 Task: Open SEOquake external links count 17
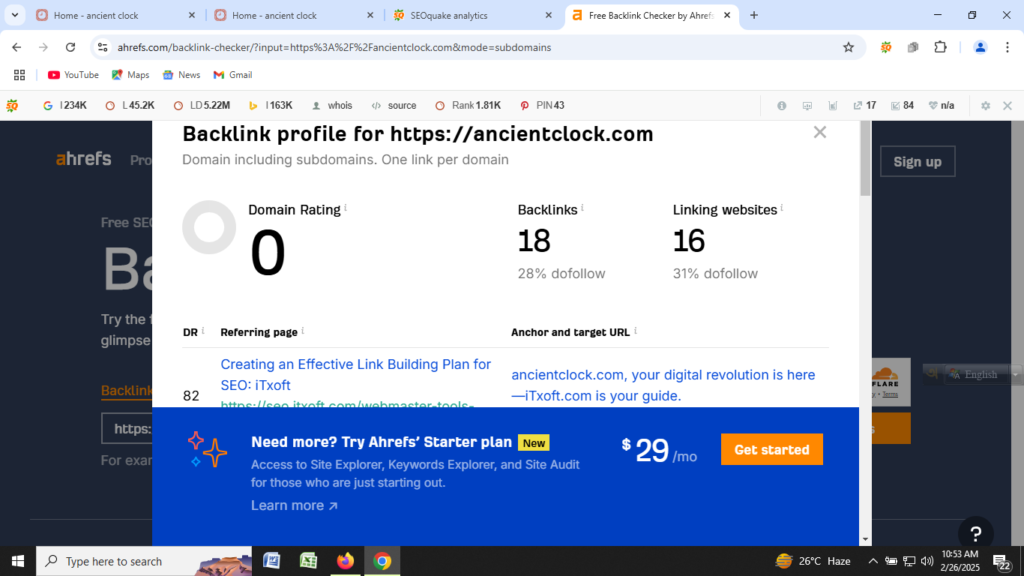862,105
